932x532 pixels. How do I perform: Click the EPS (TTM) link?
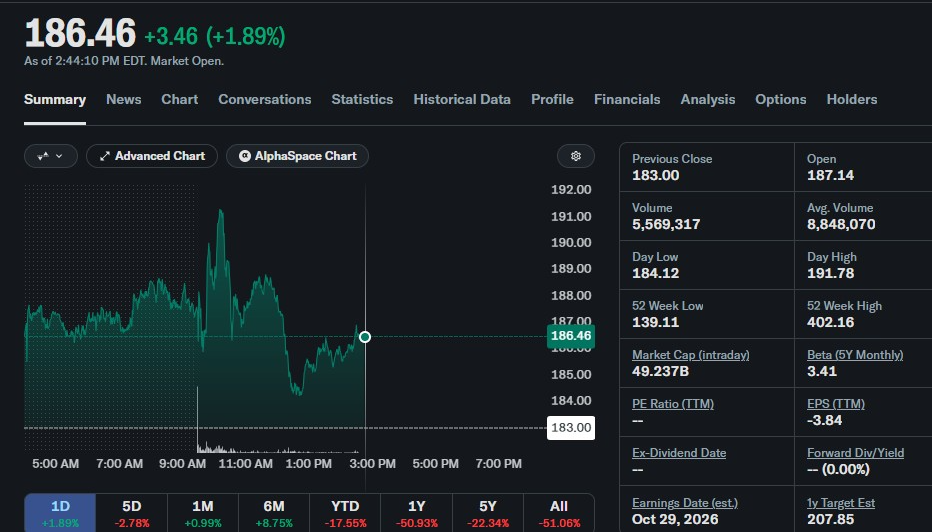pos(836,404)
